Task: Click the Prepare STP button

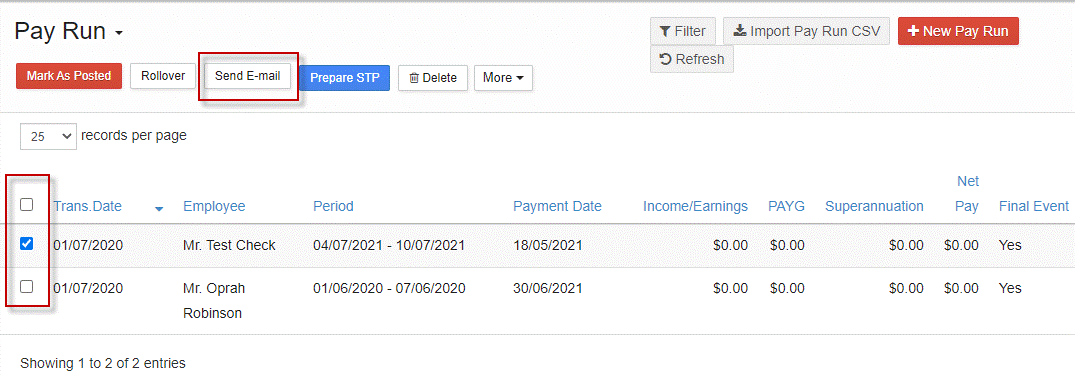Action: pyautogui.click(x=344, y=78)
